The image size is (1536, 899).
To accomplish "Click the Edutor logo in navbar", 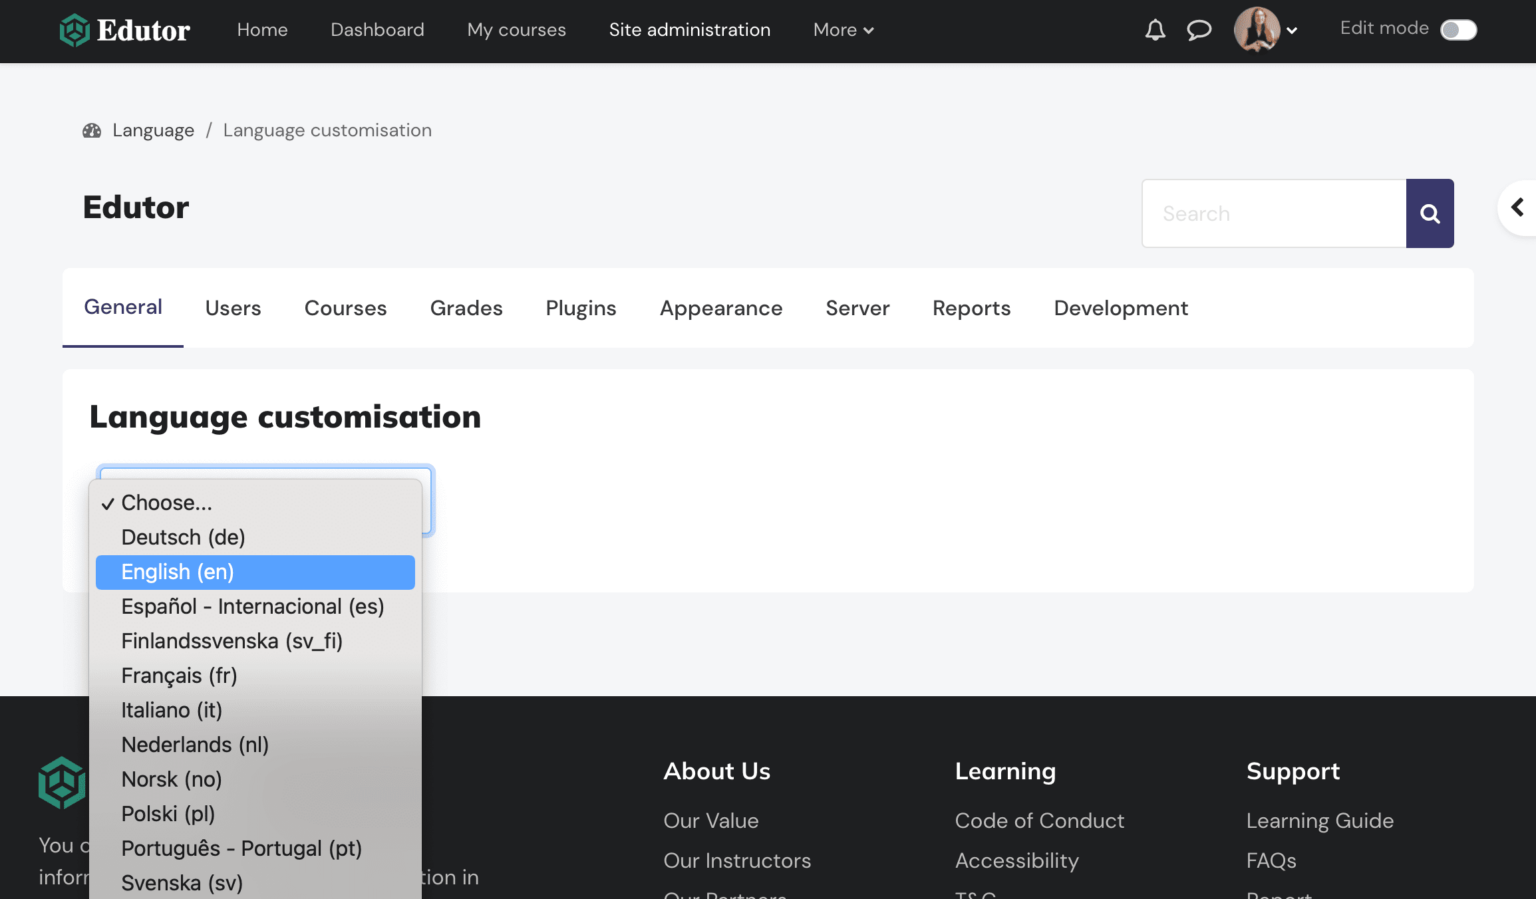I will pyautogui.click(x=124, y=30).
